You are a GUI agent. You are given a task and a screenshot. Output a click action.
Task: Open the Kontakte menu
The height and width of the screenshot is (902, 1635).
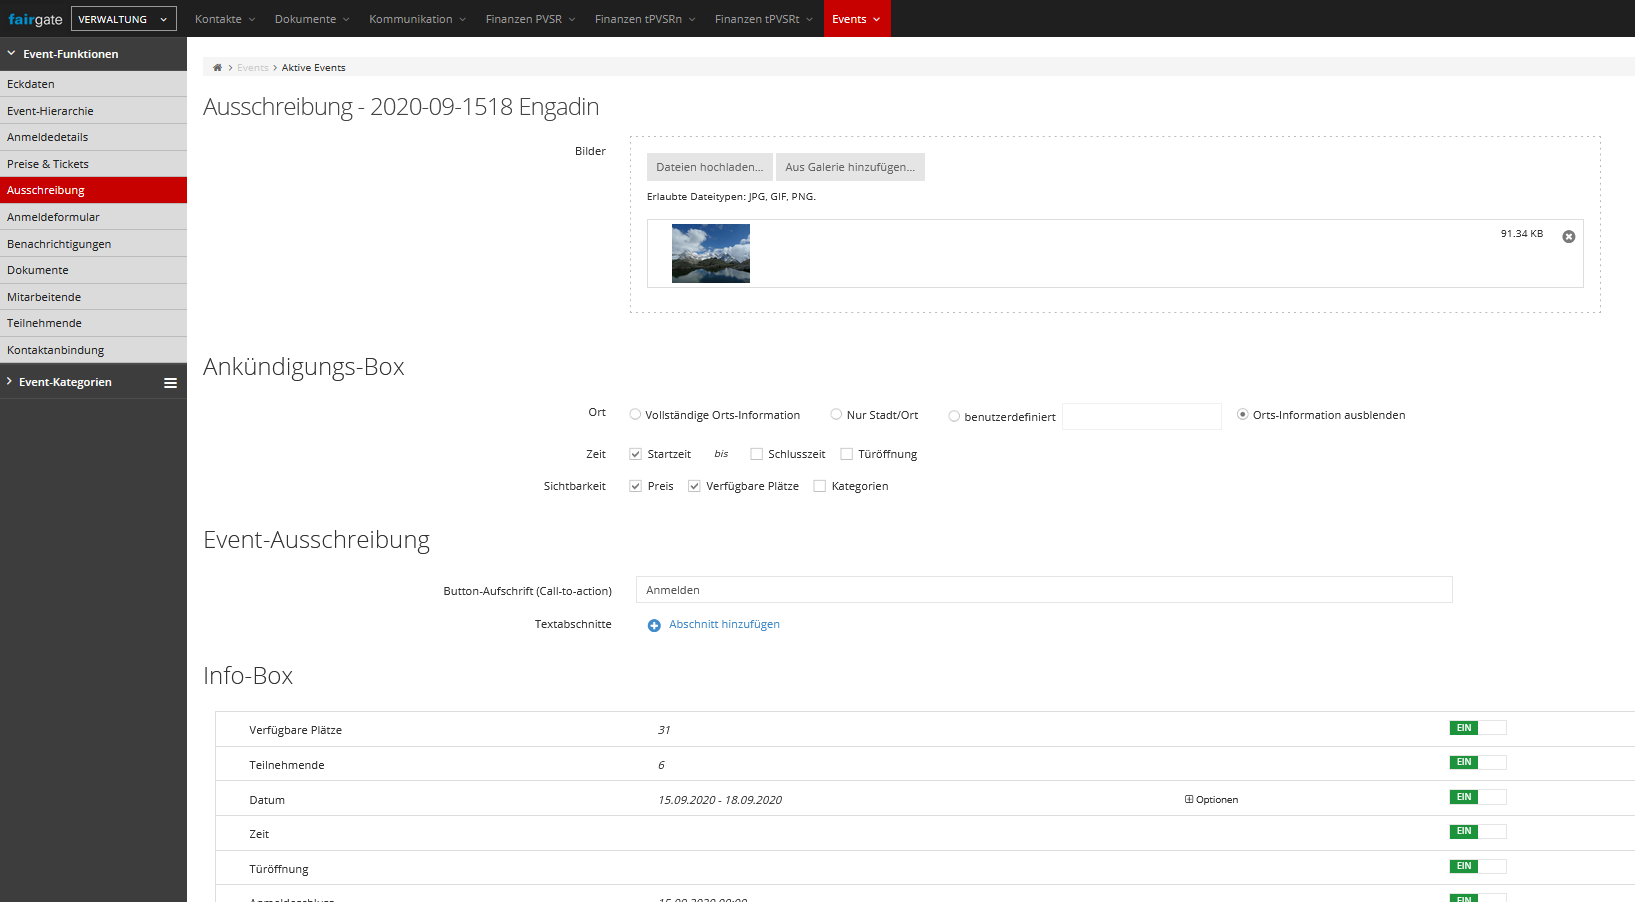click(224, 19)
